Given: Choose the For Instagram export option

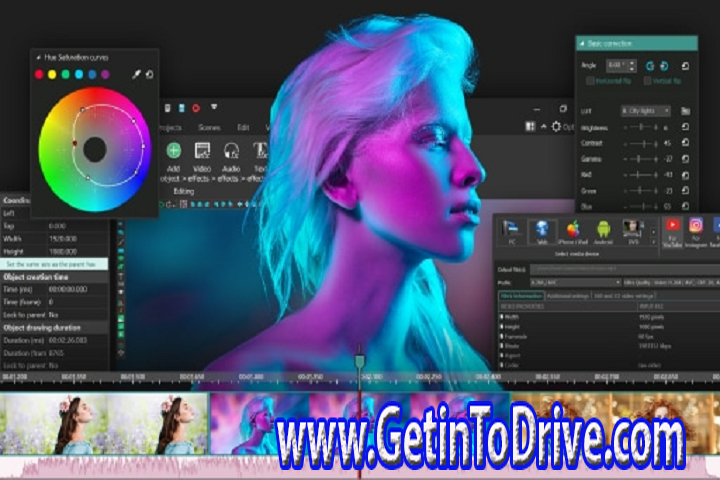Looking at the screenshot, I should click(x=696, y=232).
